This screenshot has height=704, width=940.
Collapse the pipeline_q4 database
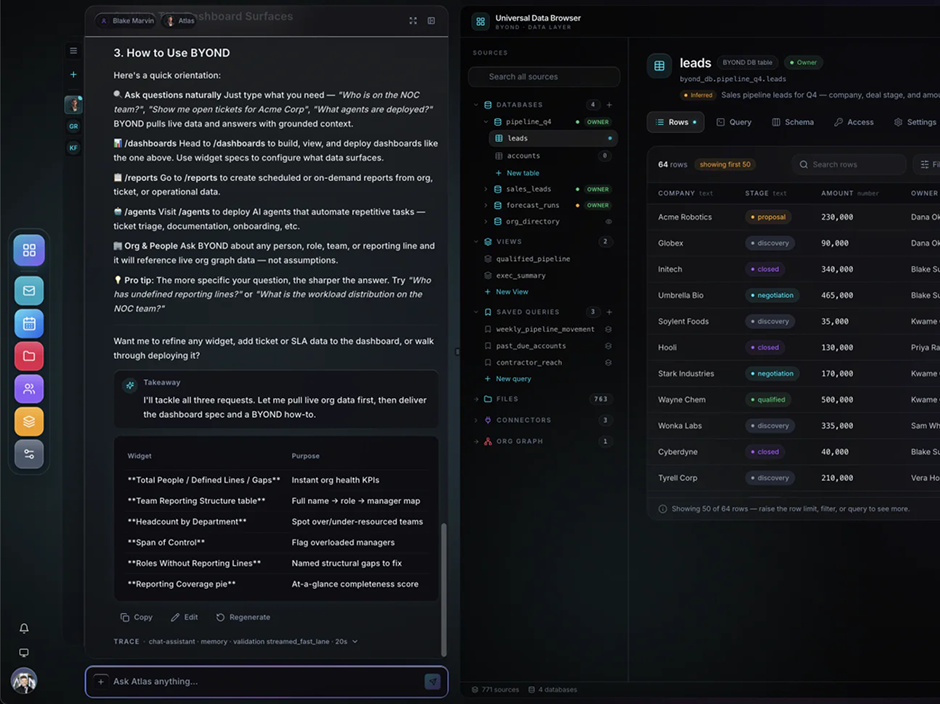(486, 122)
